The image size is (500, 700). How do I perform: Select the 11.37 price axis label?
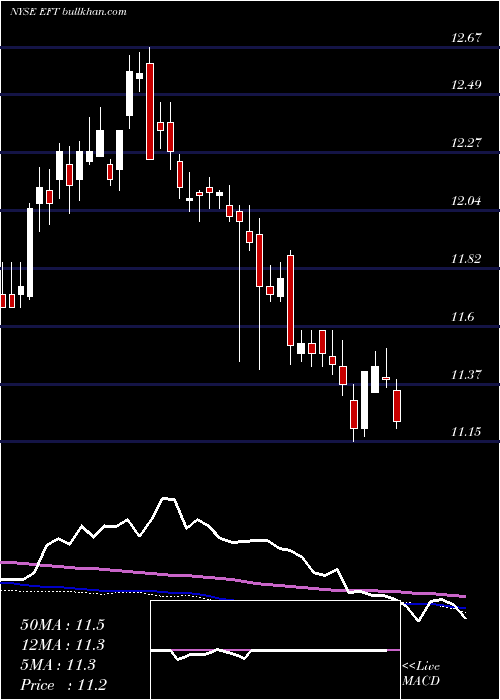point(466,375)
